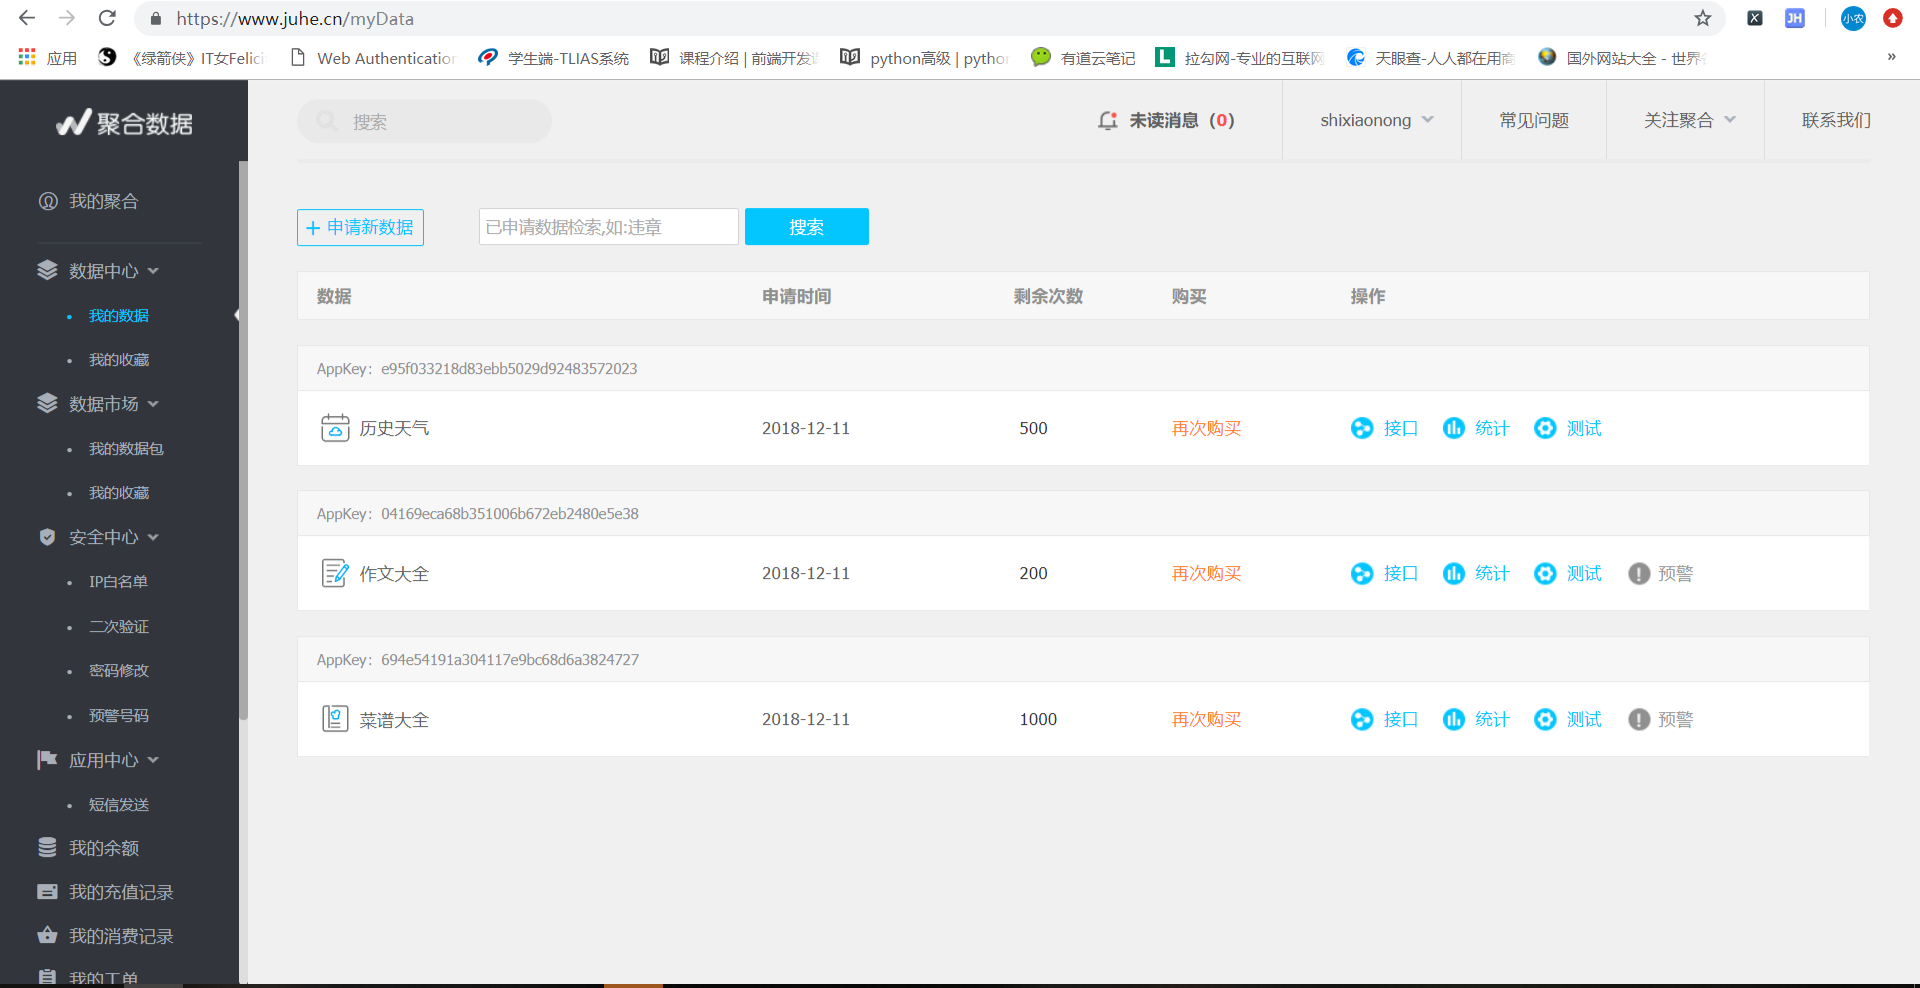Click the 历史天气 calendar icon

tap(335, 428)
